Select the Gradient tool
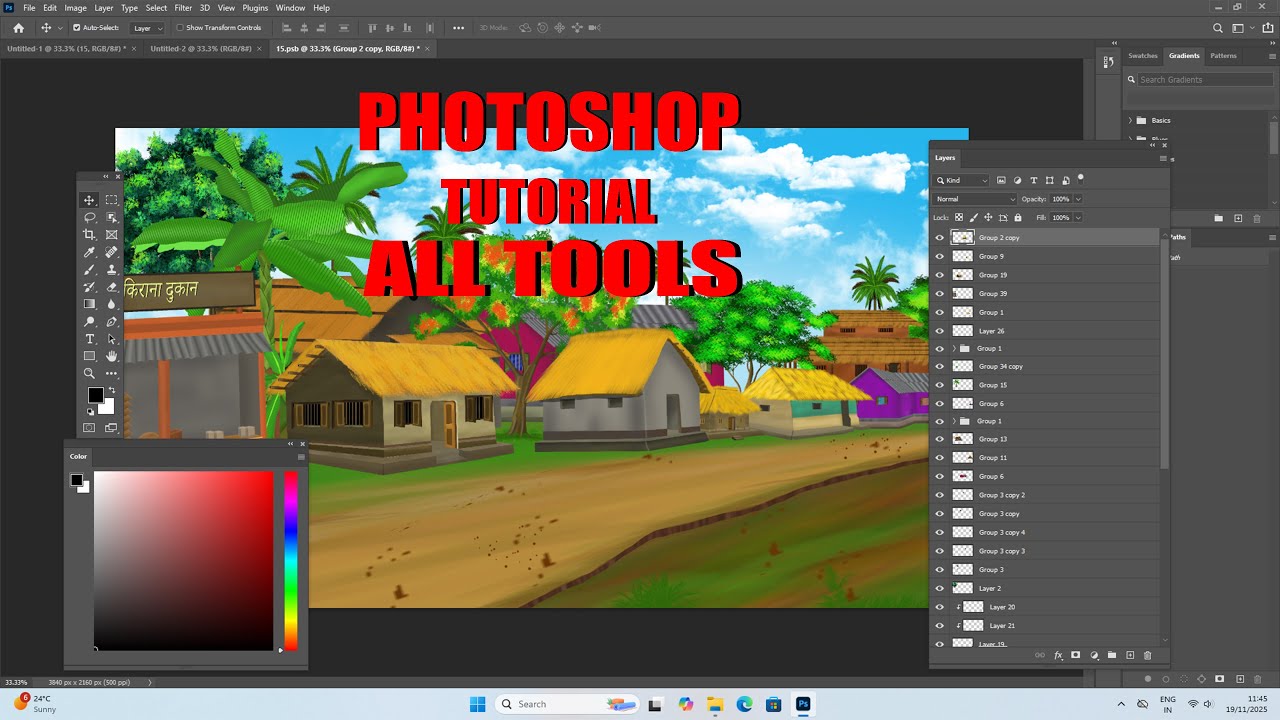1280x720 pixels. click(90, 304)
